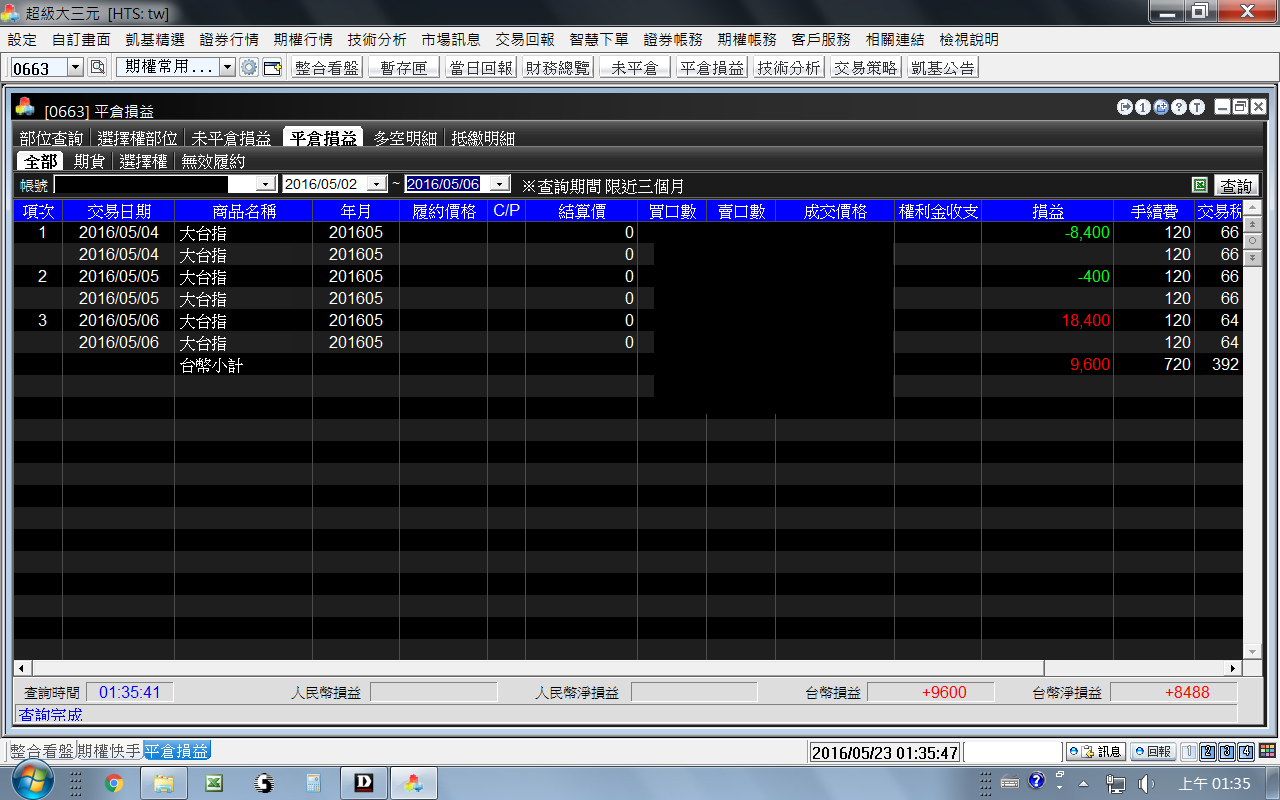Click the account search icon beside 0663
The image size is (1280, 800).
click(97, 68)
